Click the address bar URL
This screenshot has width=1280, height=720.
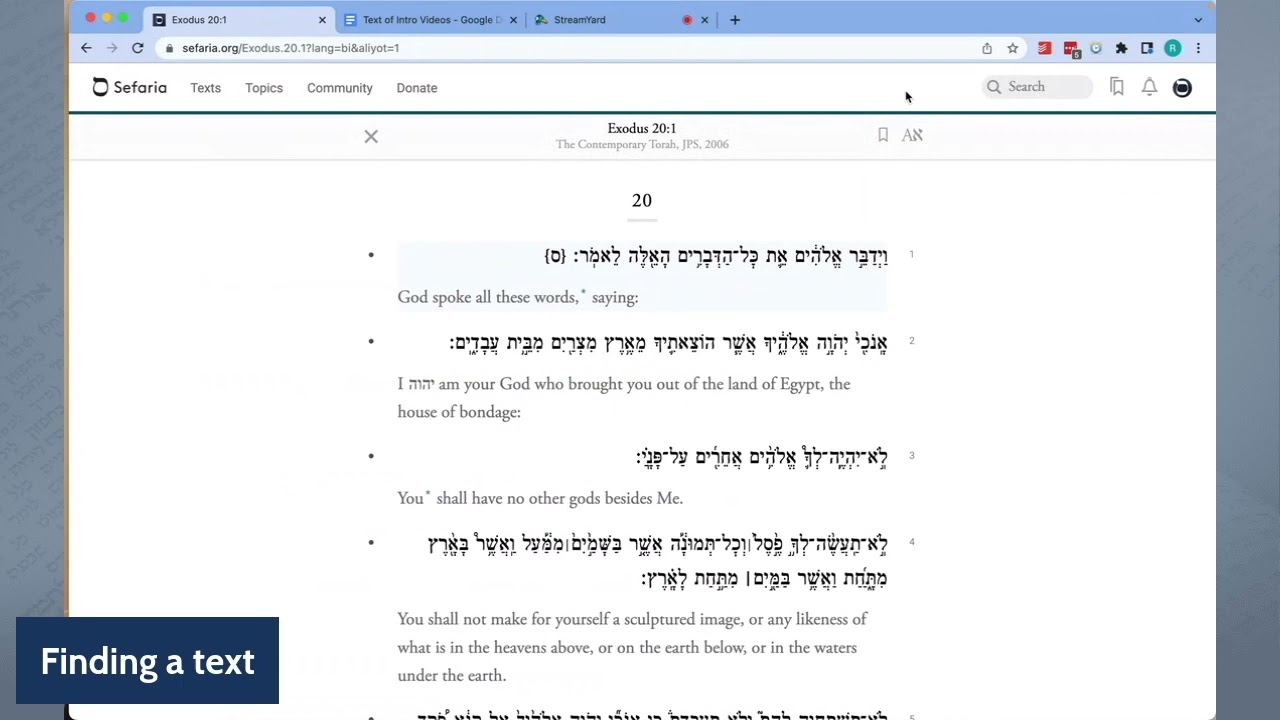(x=290, y=48)
